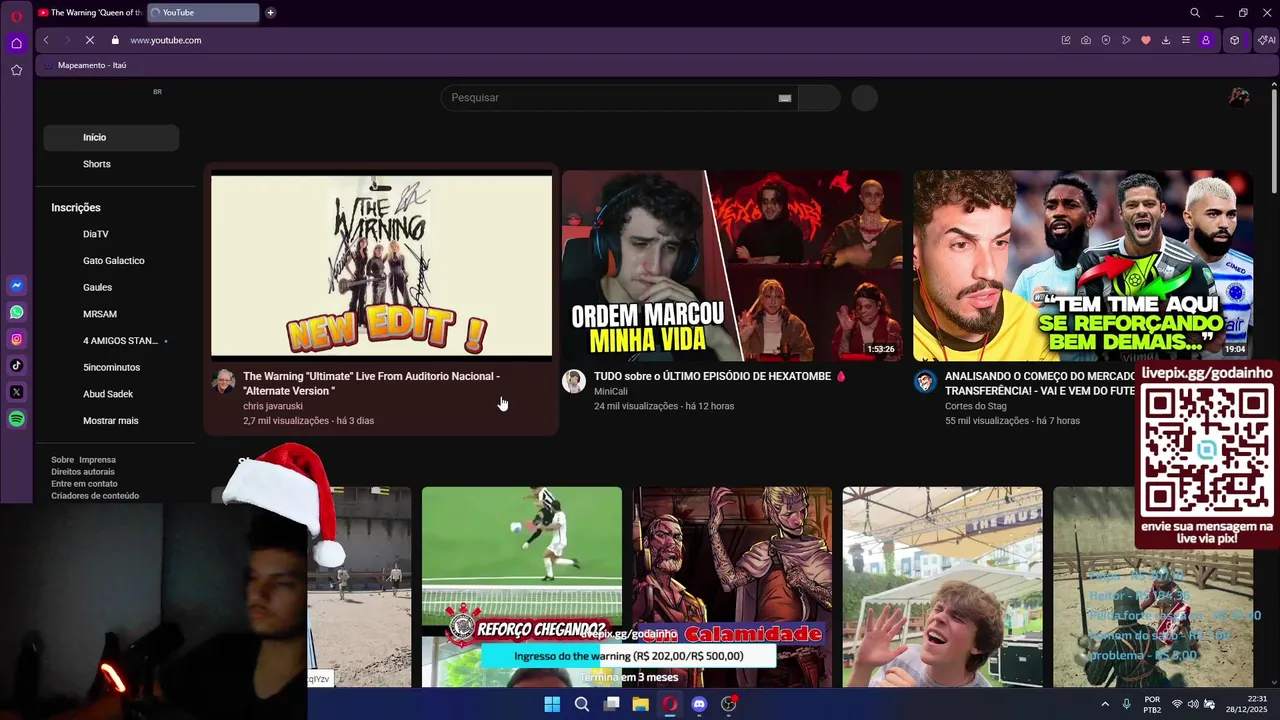
Task: Open The Warning NEW EDIT video thumbnail
Action: coord(381,266)
